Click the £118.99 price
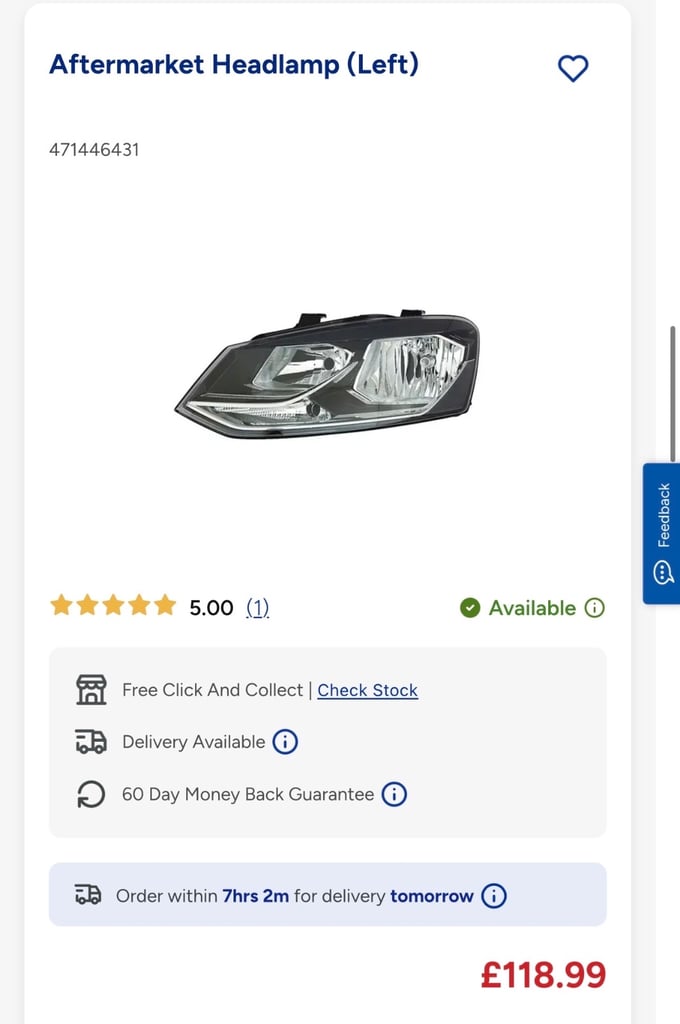Viewport: 680px width, 1024px height. click(x=543, y=975)
